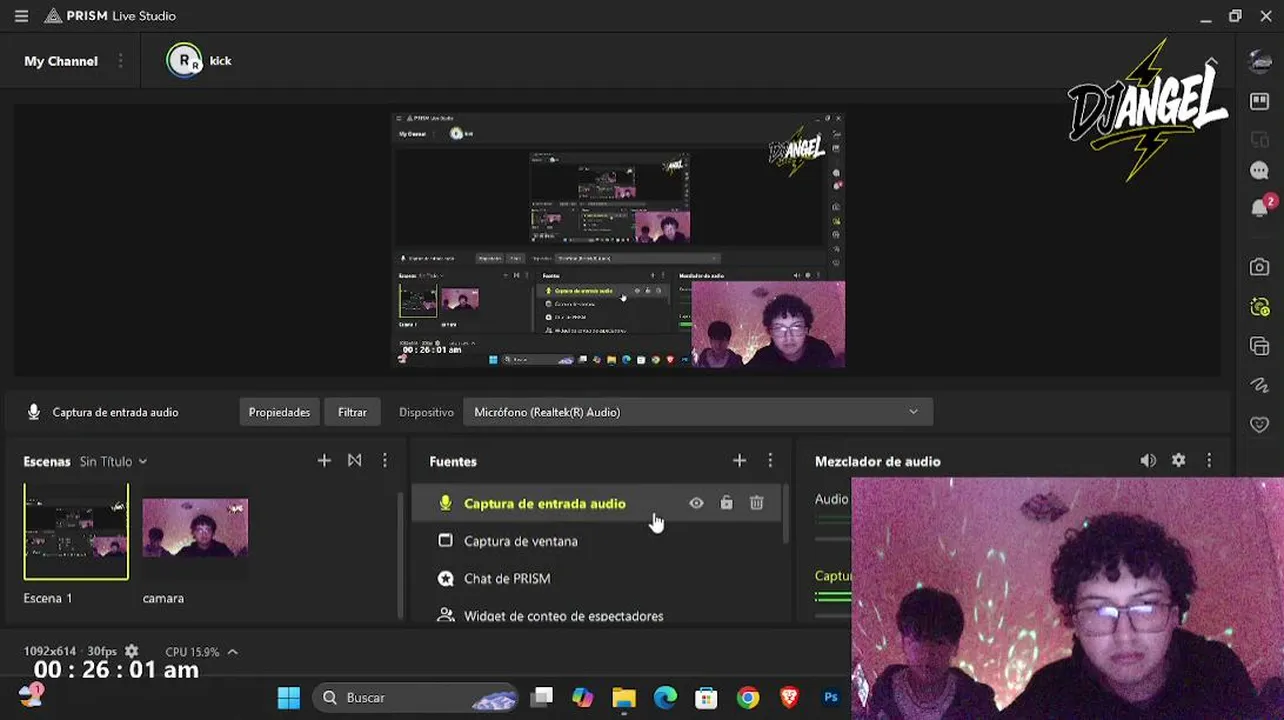The image size is (1284, 720).
Task: Toggle lock on Captura de entrada audio
Action: tap(727, 503)
